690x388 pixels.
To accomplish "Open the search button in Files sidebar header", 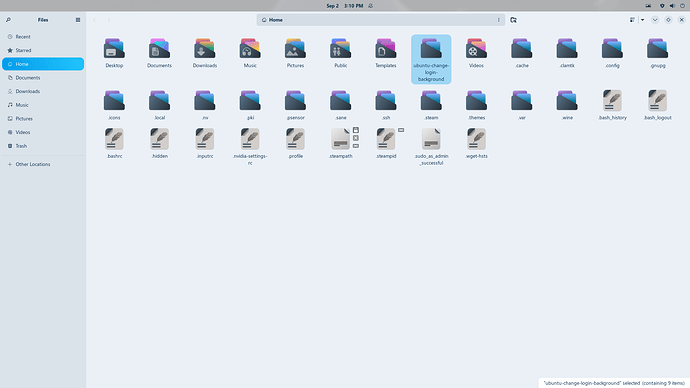I will point(8,20).
